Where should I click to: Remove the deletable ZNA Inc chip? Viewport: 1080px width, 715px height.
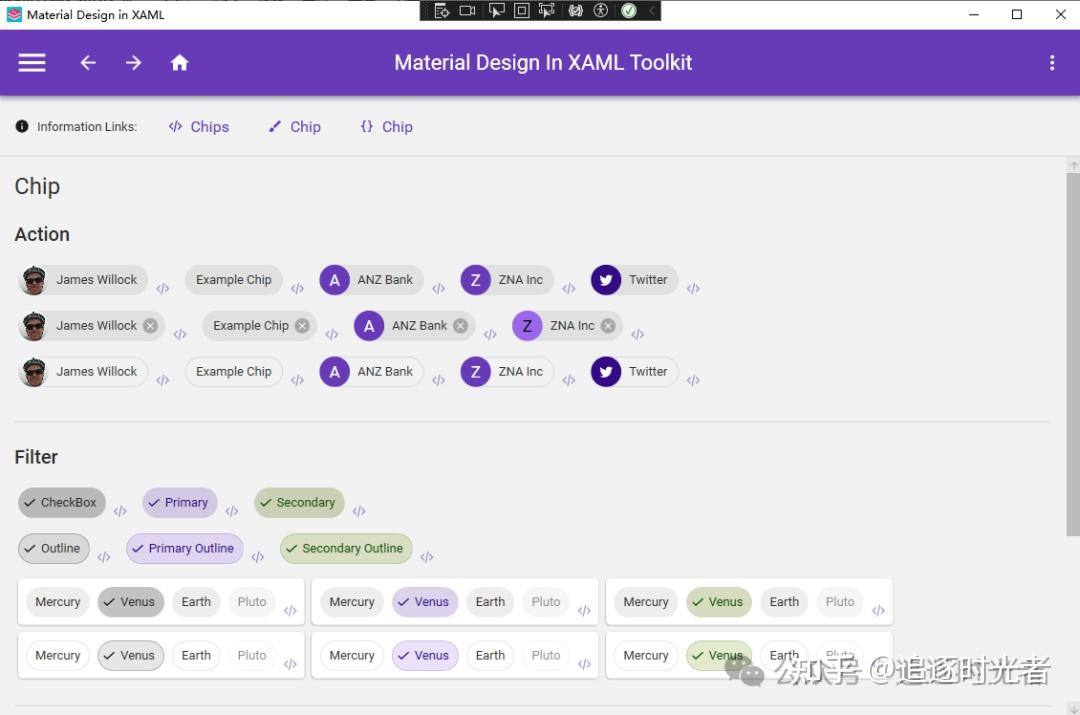click(x=608, y=325)
